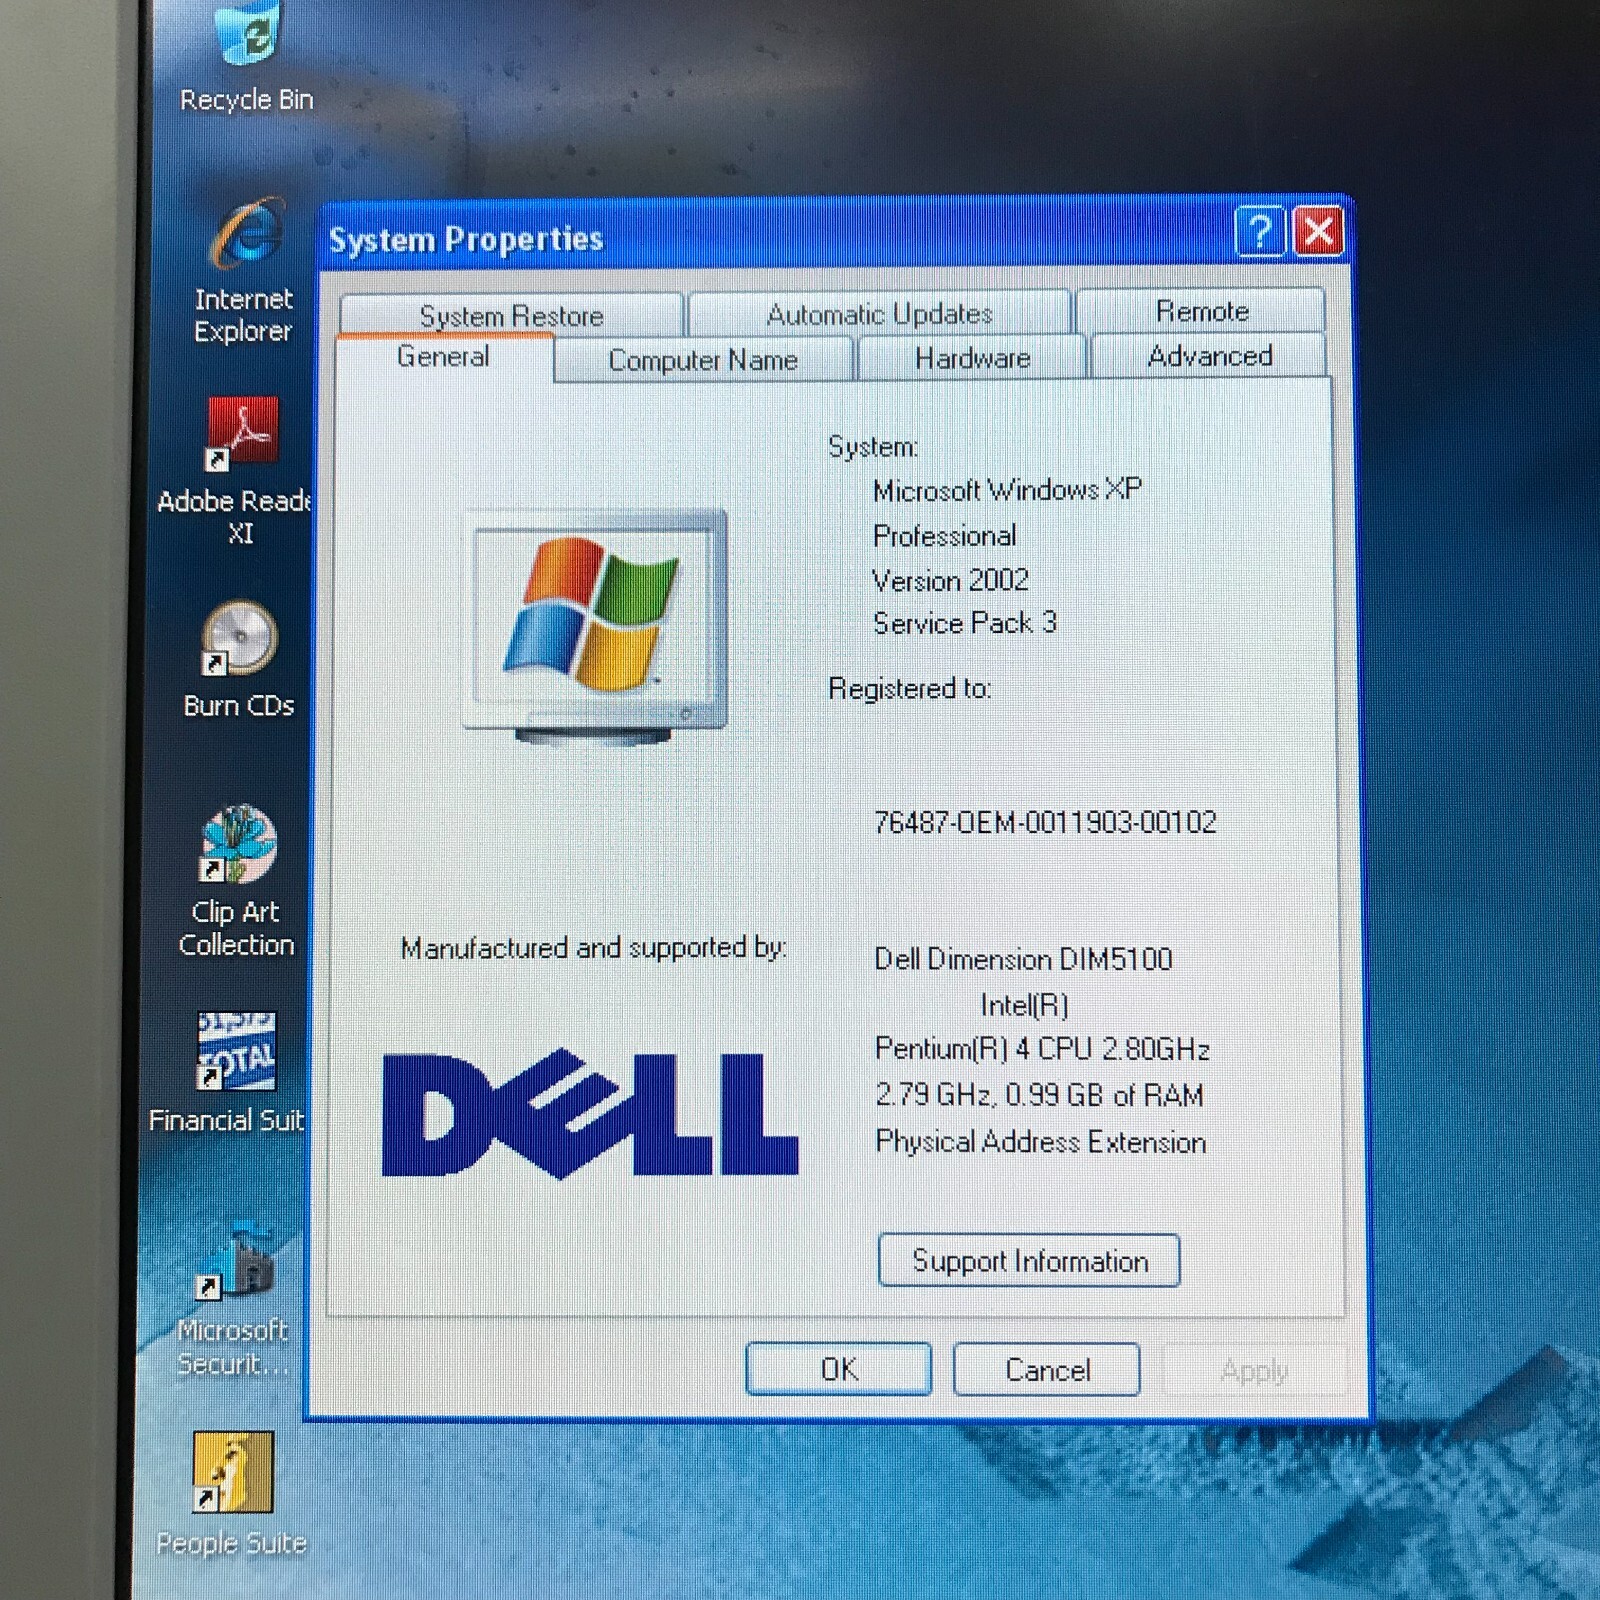
Task: Select the General tab
Action: tap(443, 357)
